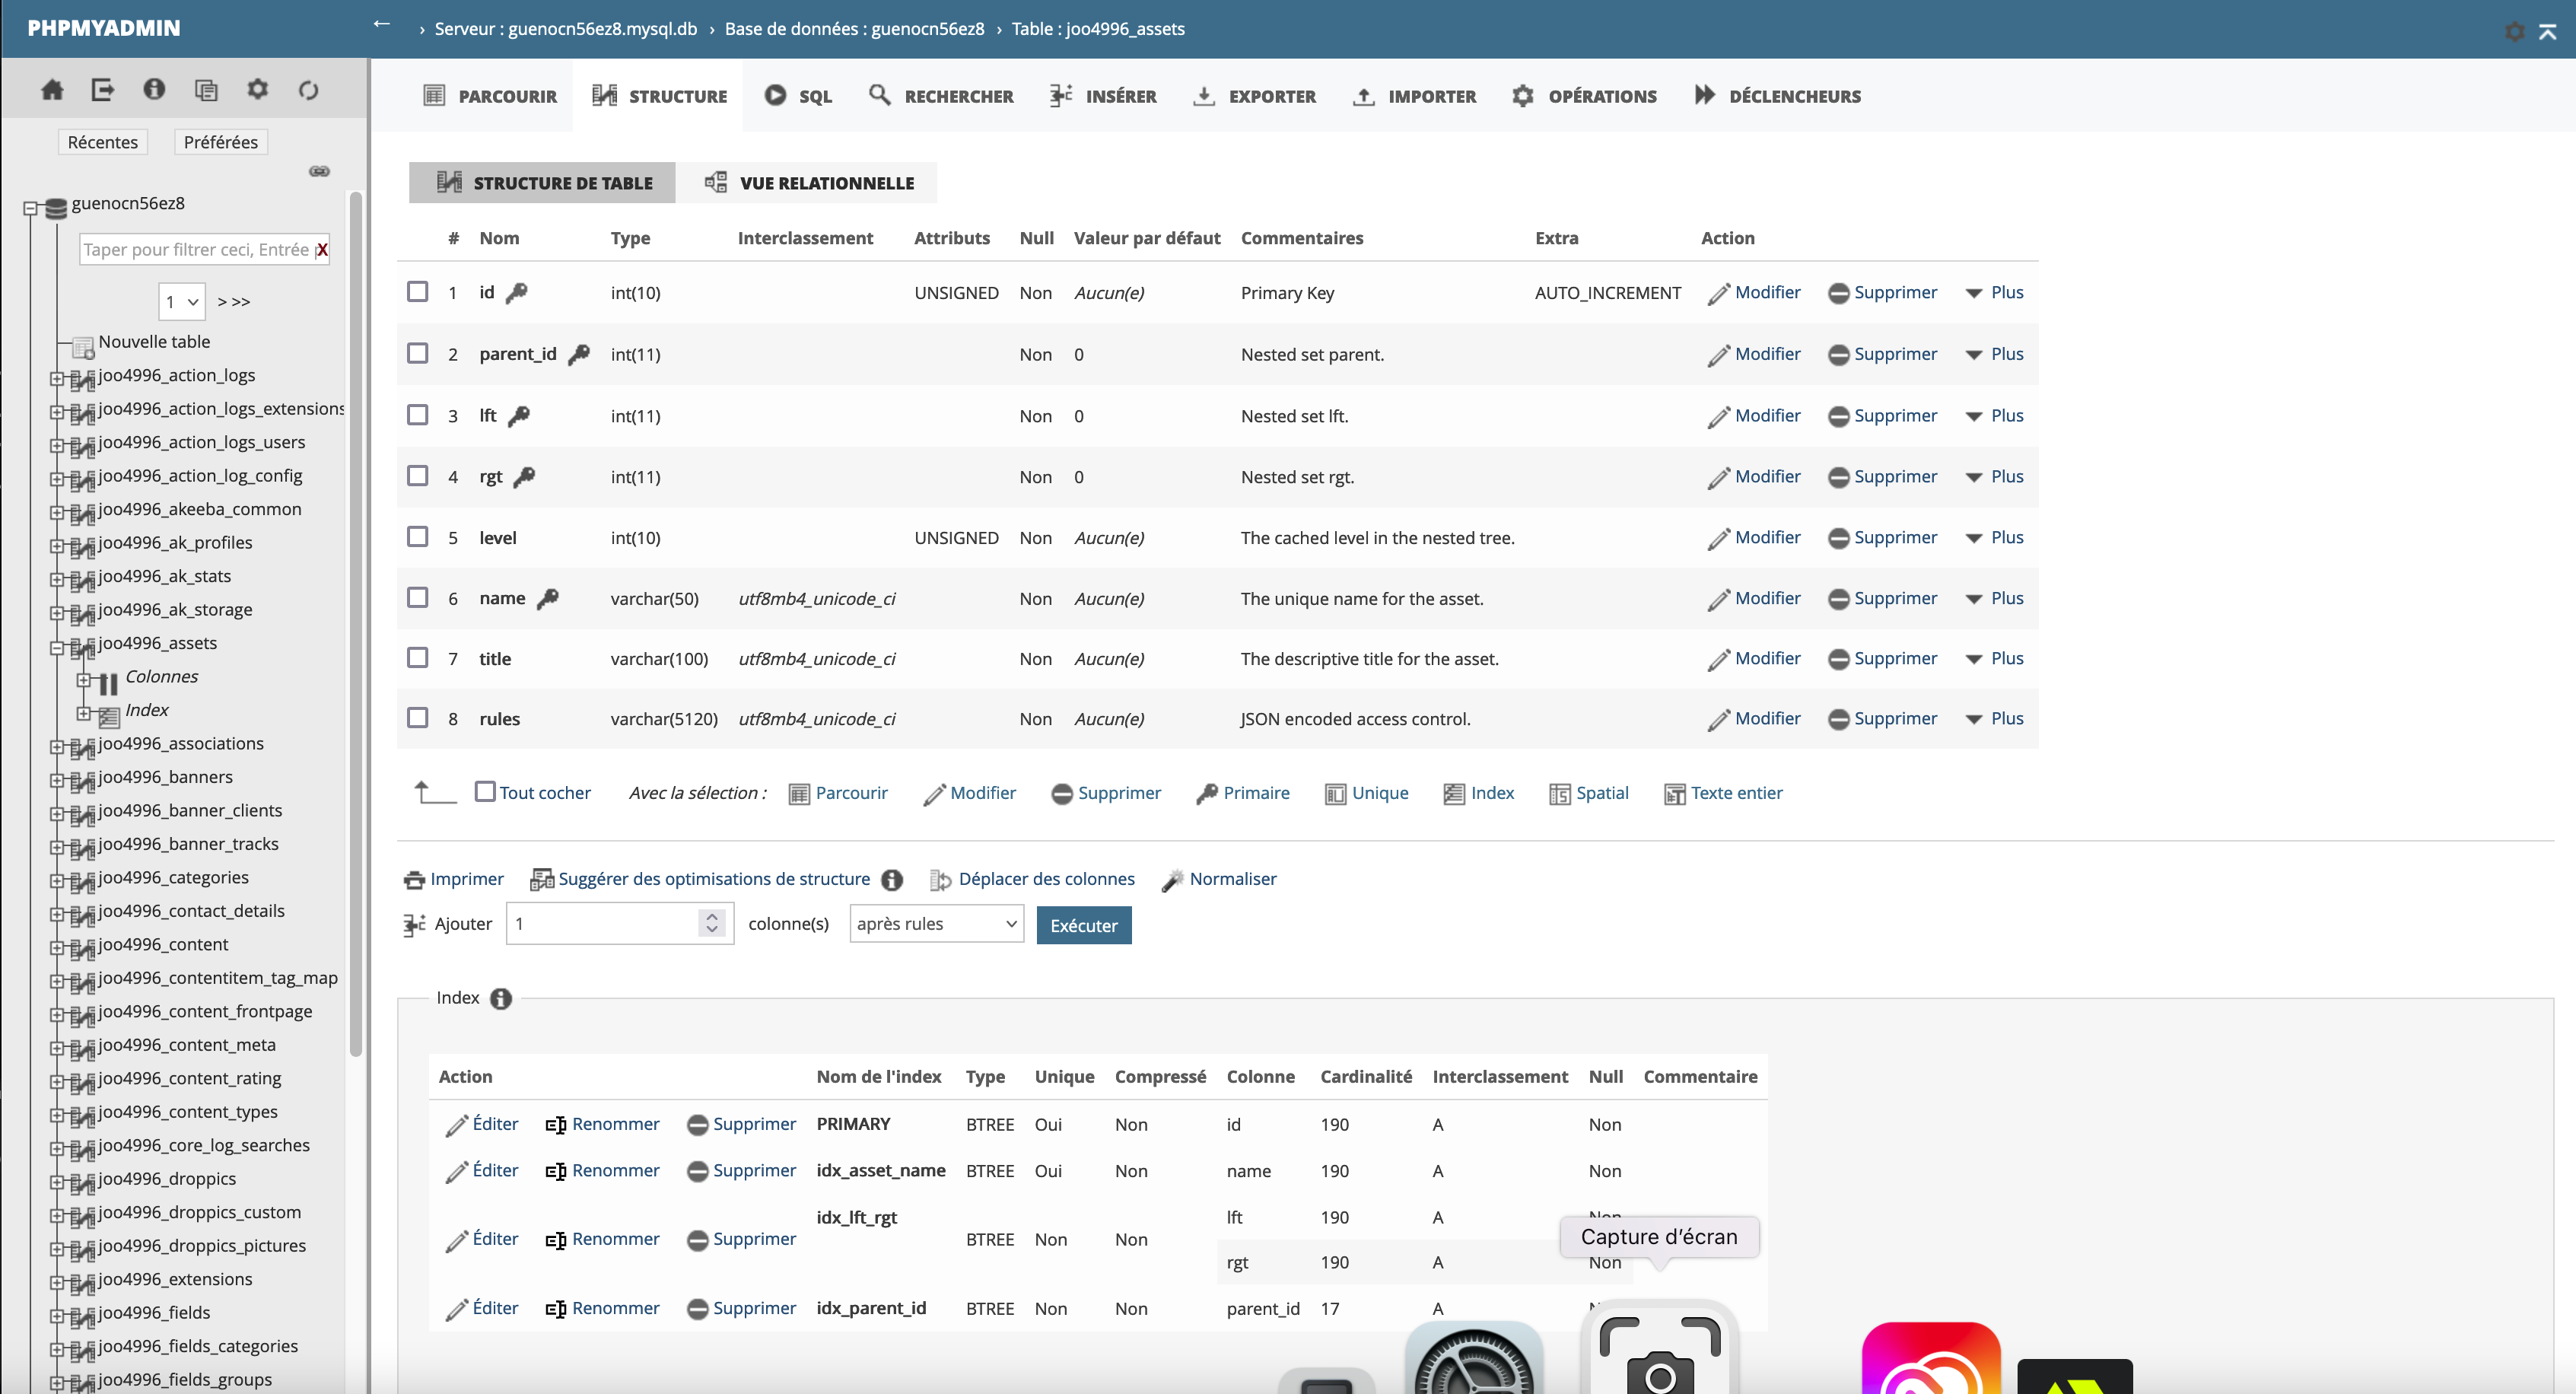Screen dimensions: 2576x1394
Task: Click the home icon in sidebar
Action: coord(52,90)
